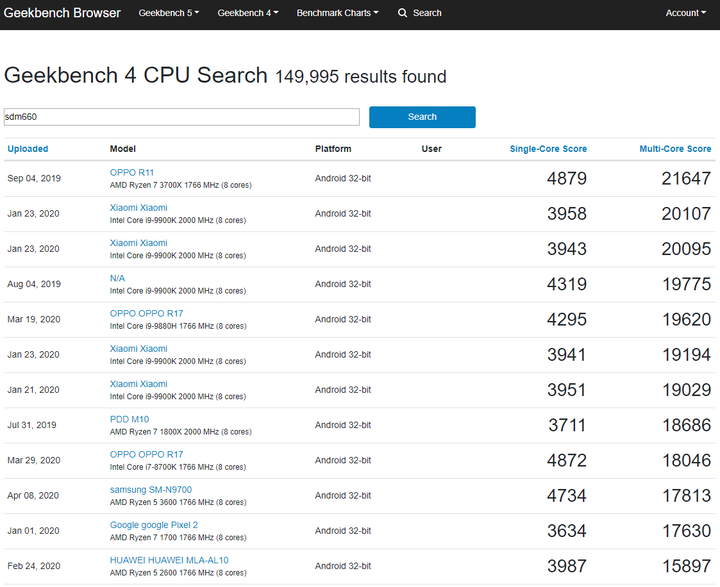Screen dimensions: 720x587
Task: Focus the sdm660 search input field
Action: point(181,117)
